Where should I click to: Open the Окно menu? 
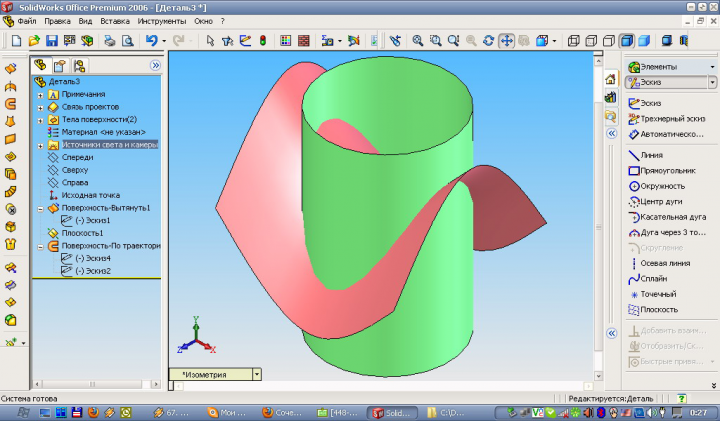pyautogui.click(x=203, y=21)
